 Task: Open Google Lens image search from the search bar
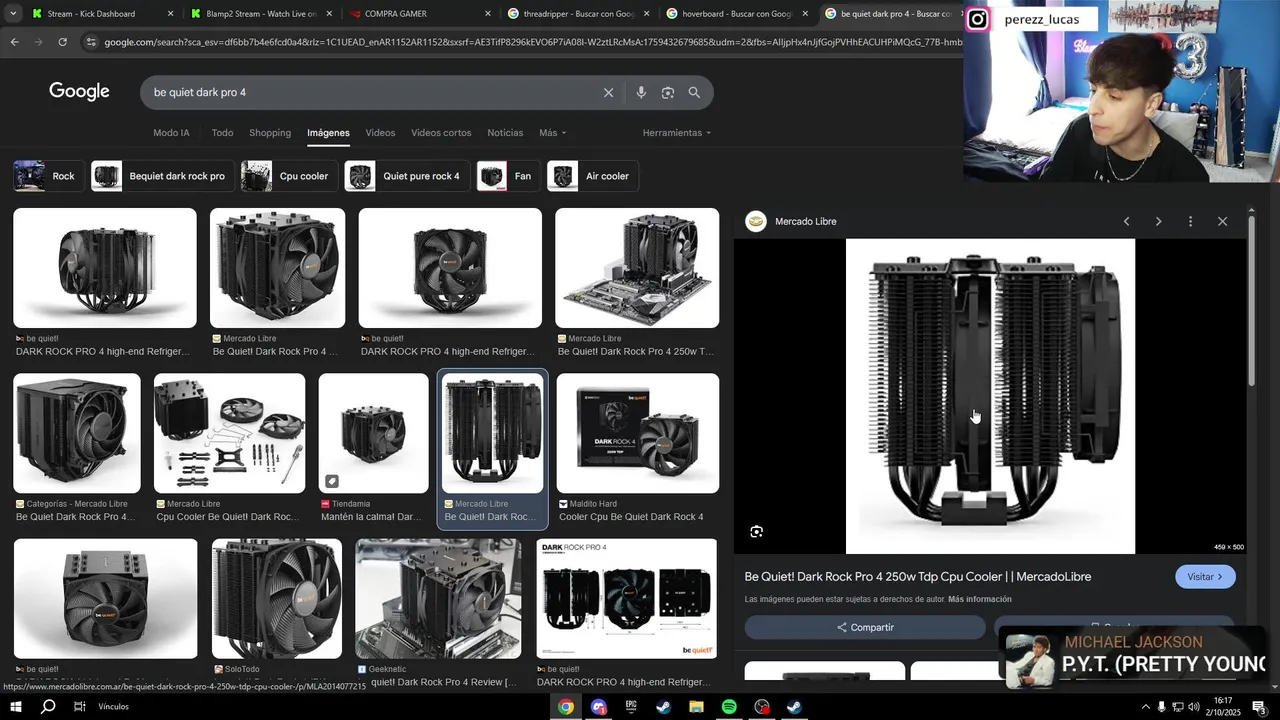(668, 92)
